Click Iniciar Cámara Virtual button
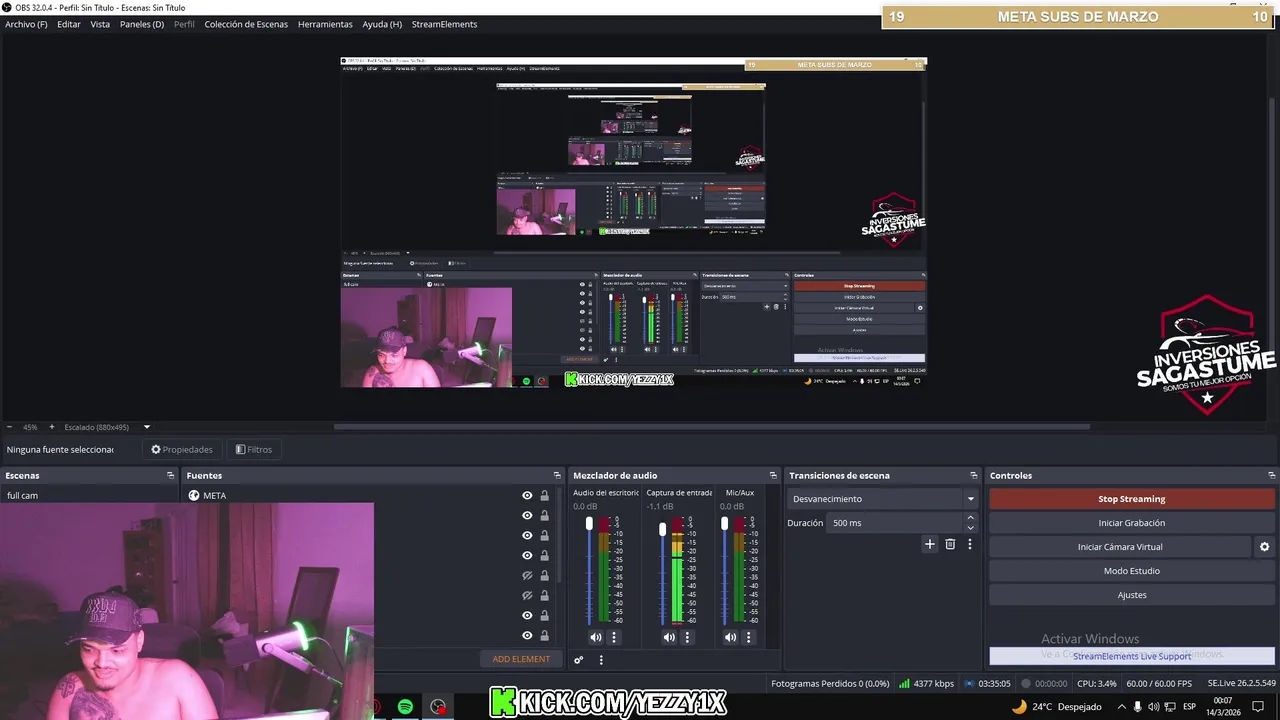 [x=1120, y=547]
